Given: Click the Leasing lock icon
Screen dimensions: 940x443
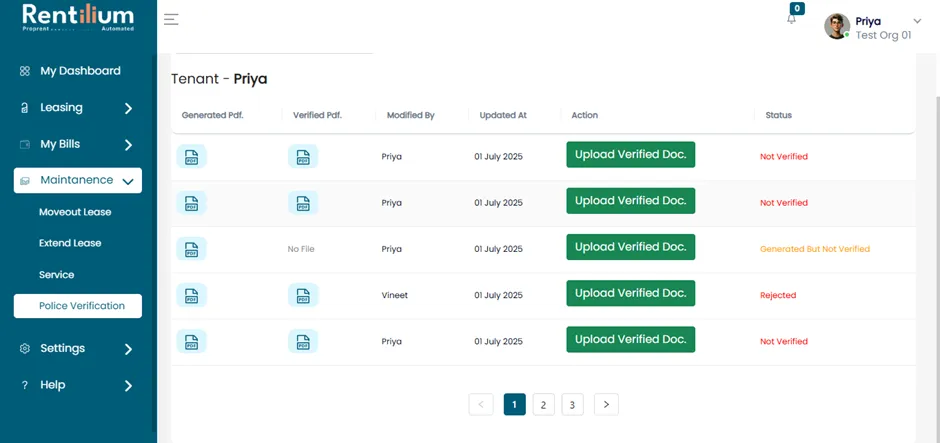Looking at the screenshot, I should pos(25,108).
